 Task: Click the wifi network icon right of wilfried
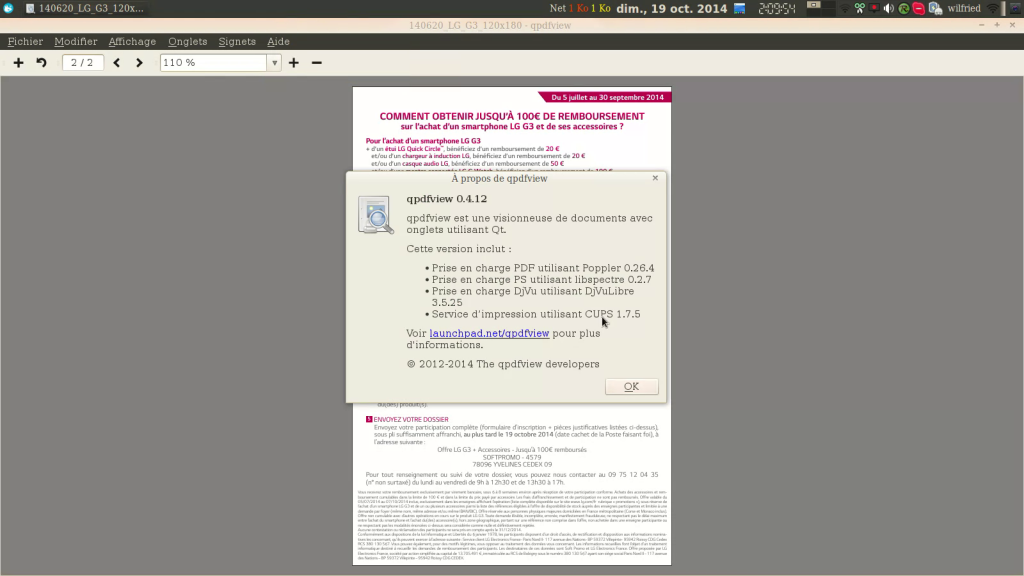click(993, 8)
